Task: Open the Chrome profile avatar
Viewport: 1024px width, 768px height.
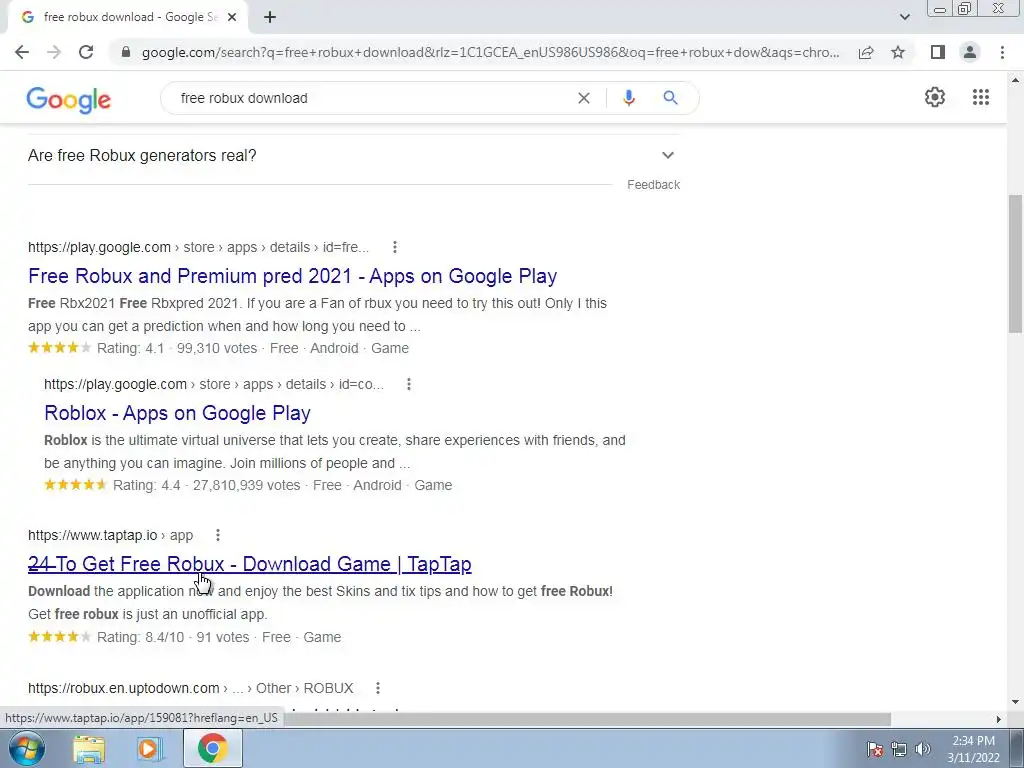Action: (970, 52)
